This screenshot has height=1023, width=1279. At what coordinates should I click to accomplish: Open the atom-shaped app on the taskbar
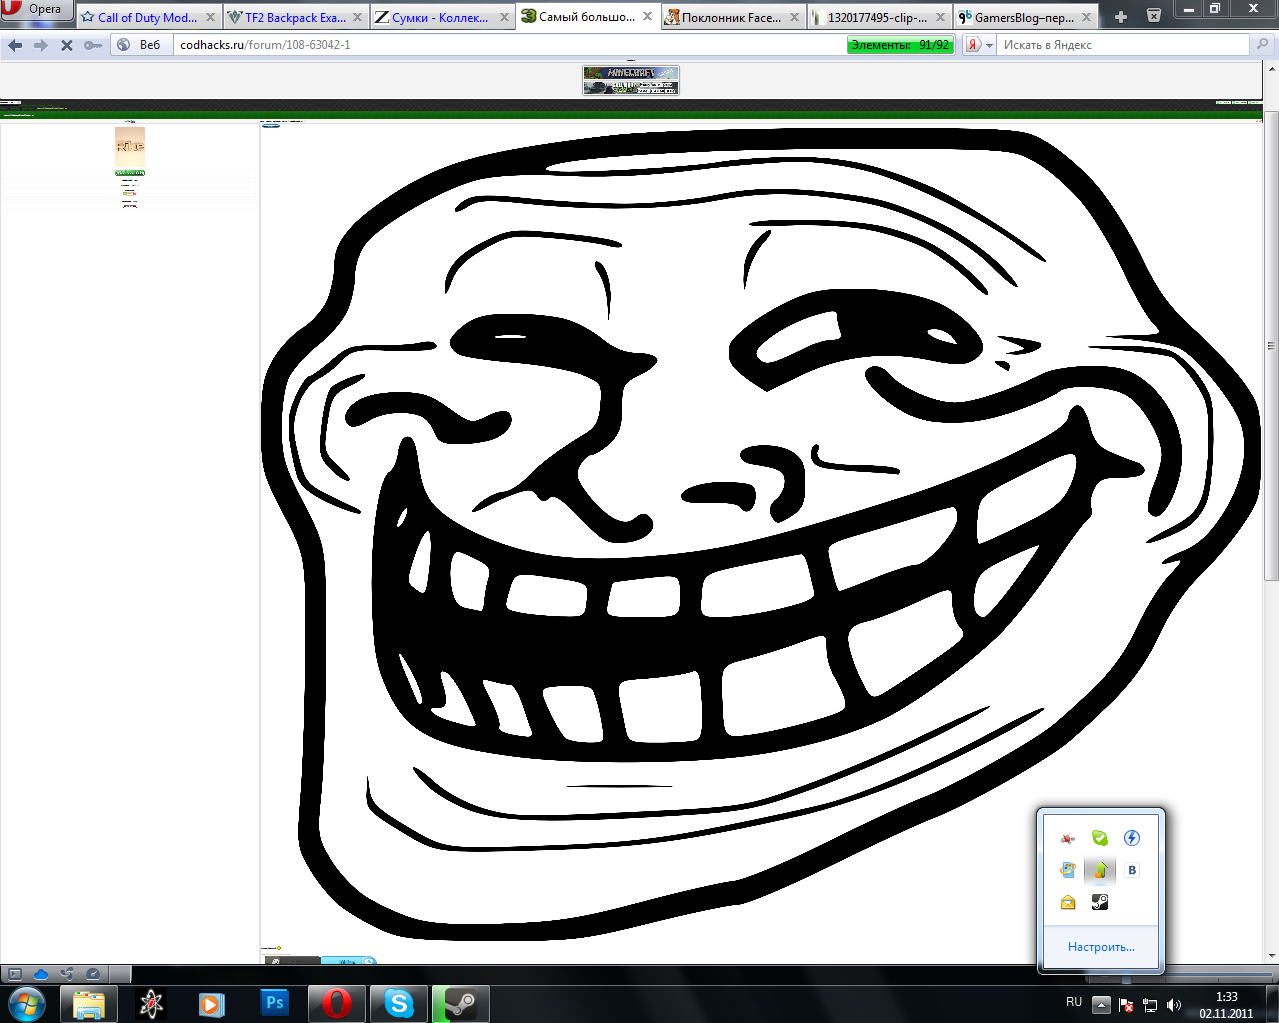point(151,1004)
